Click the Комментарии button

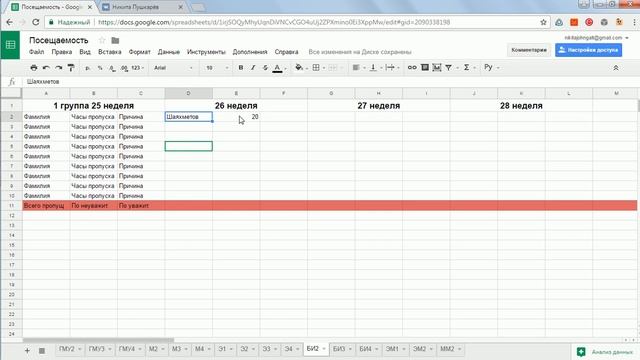tap(529, 50)
